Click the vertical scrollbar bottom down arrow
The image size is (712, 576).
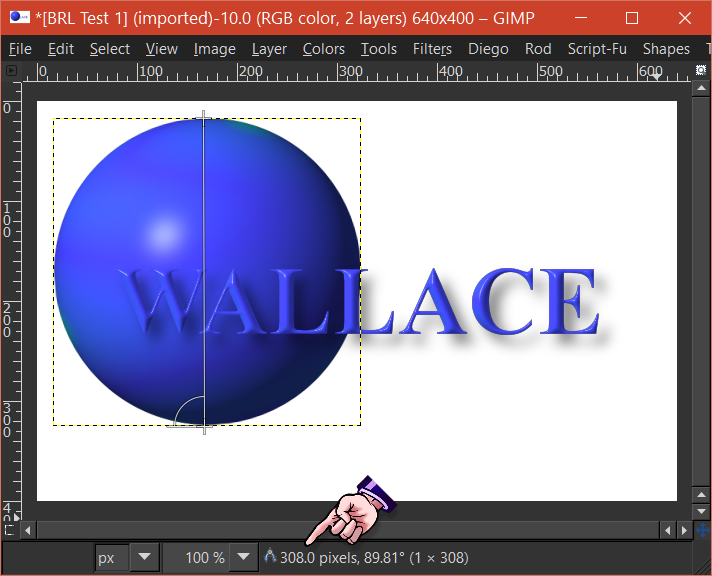701,511
